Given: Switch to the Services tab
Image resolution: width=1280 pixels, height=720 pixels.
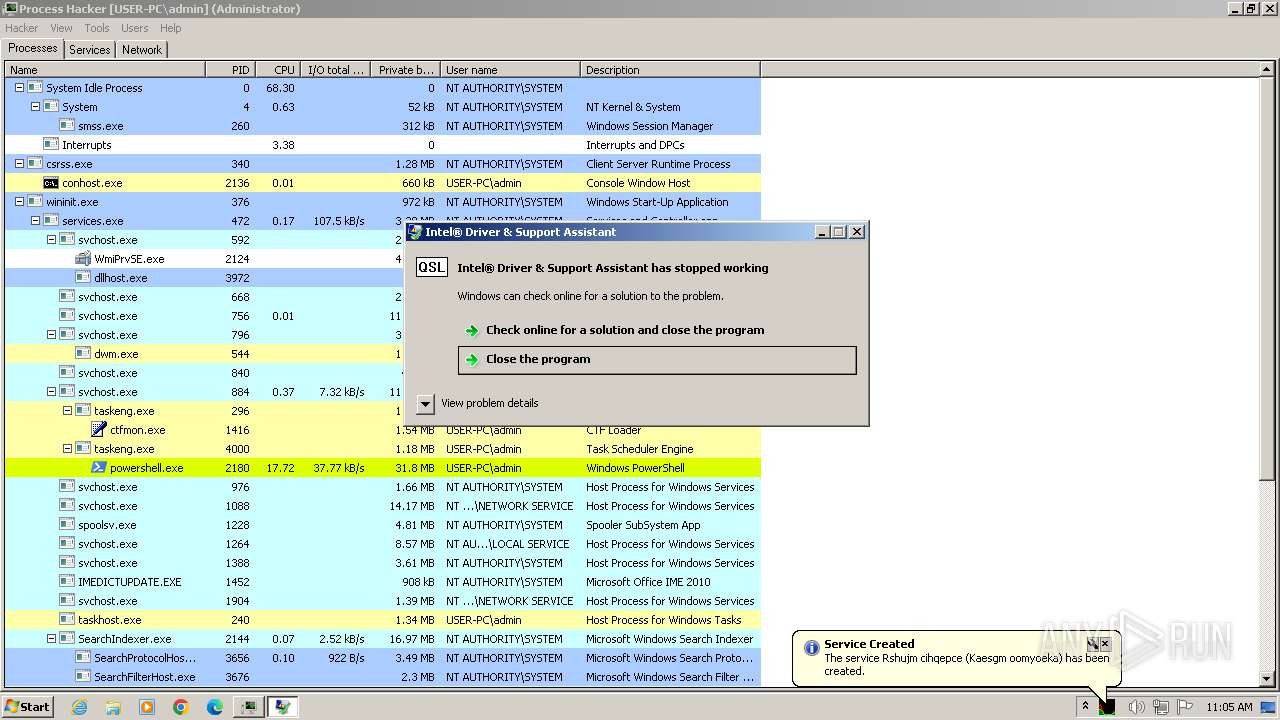Looking at the screenshot, I should point(90,50).
